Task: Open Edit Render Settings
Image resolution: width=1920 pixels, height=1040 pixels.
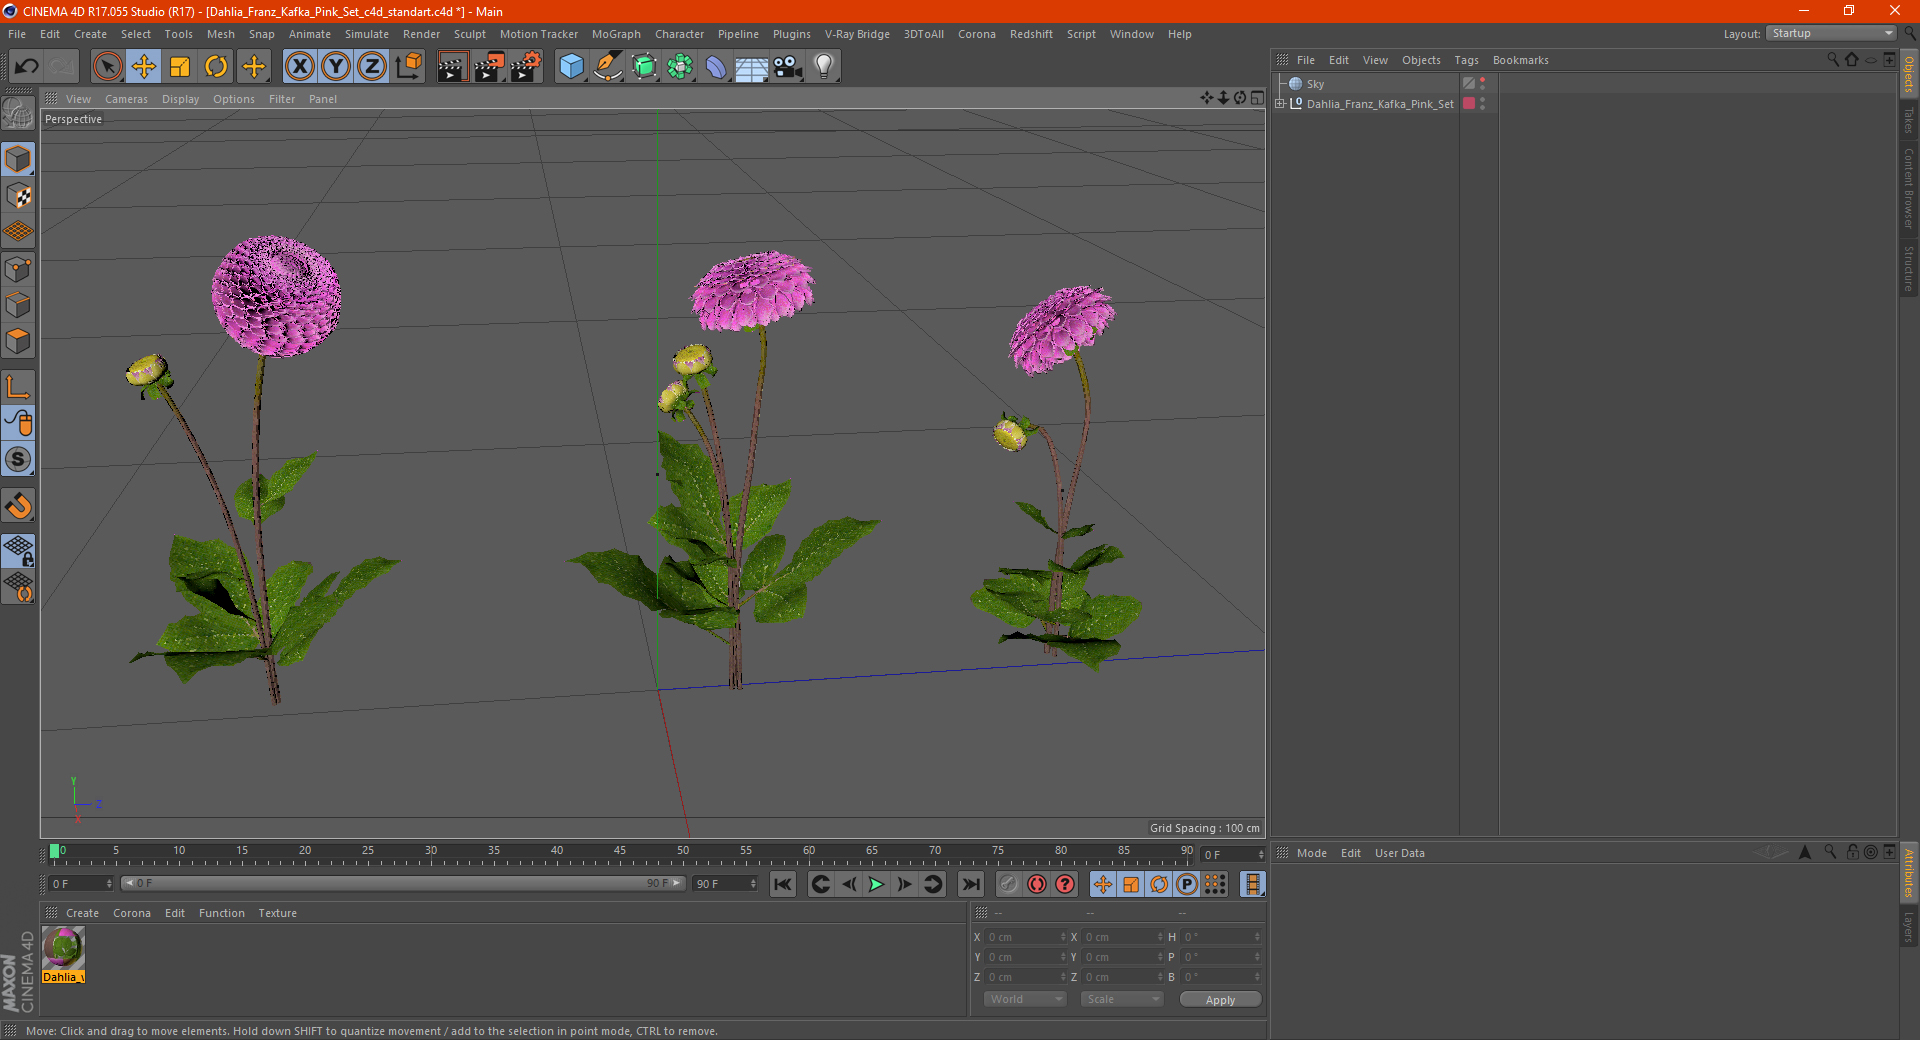Action: tap(526, 67)
